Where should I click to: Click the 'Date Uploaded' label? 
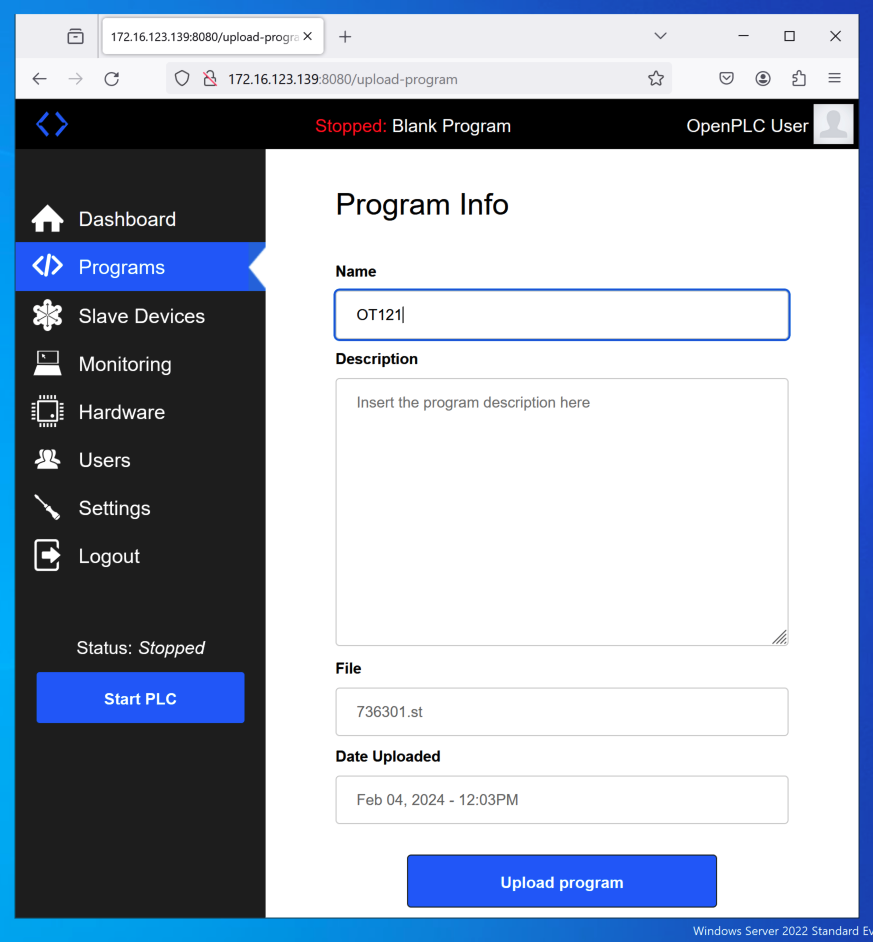(388, 756)
